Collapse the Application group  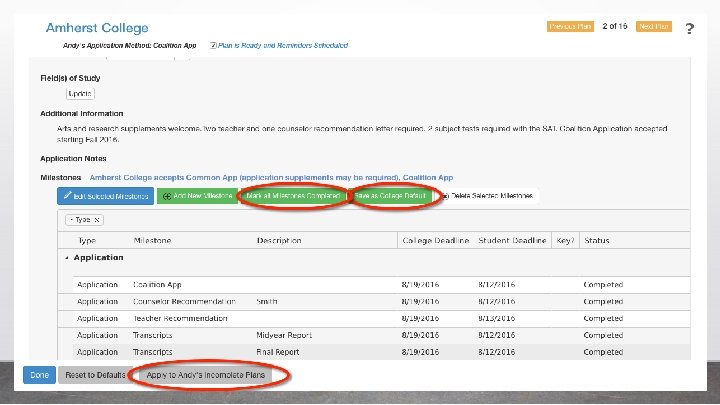67,258
